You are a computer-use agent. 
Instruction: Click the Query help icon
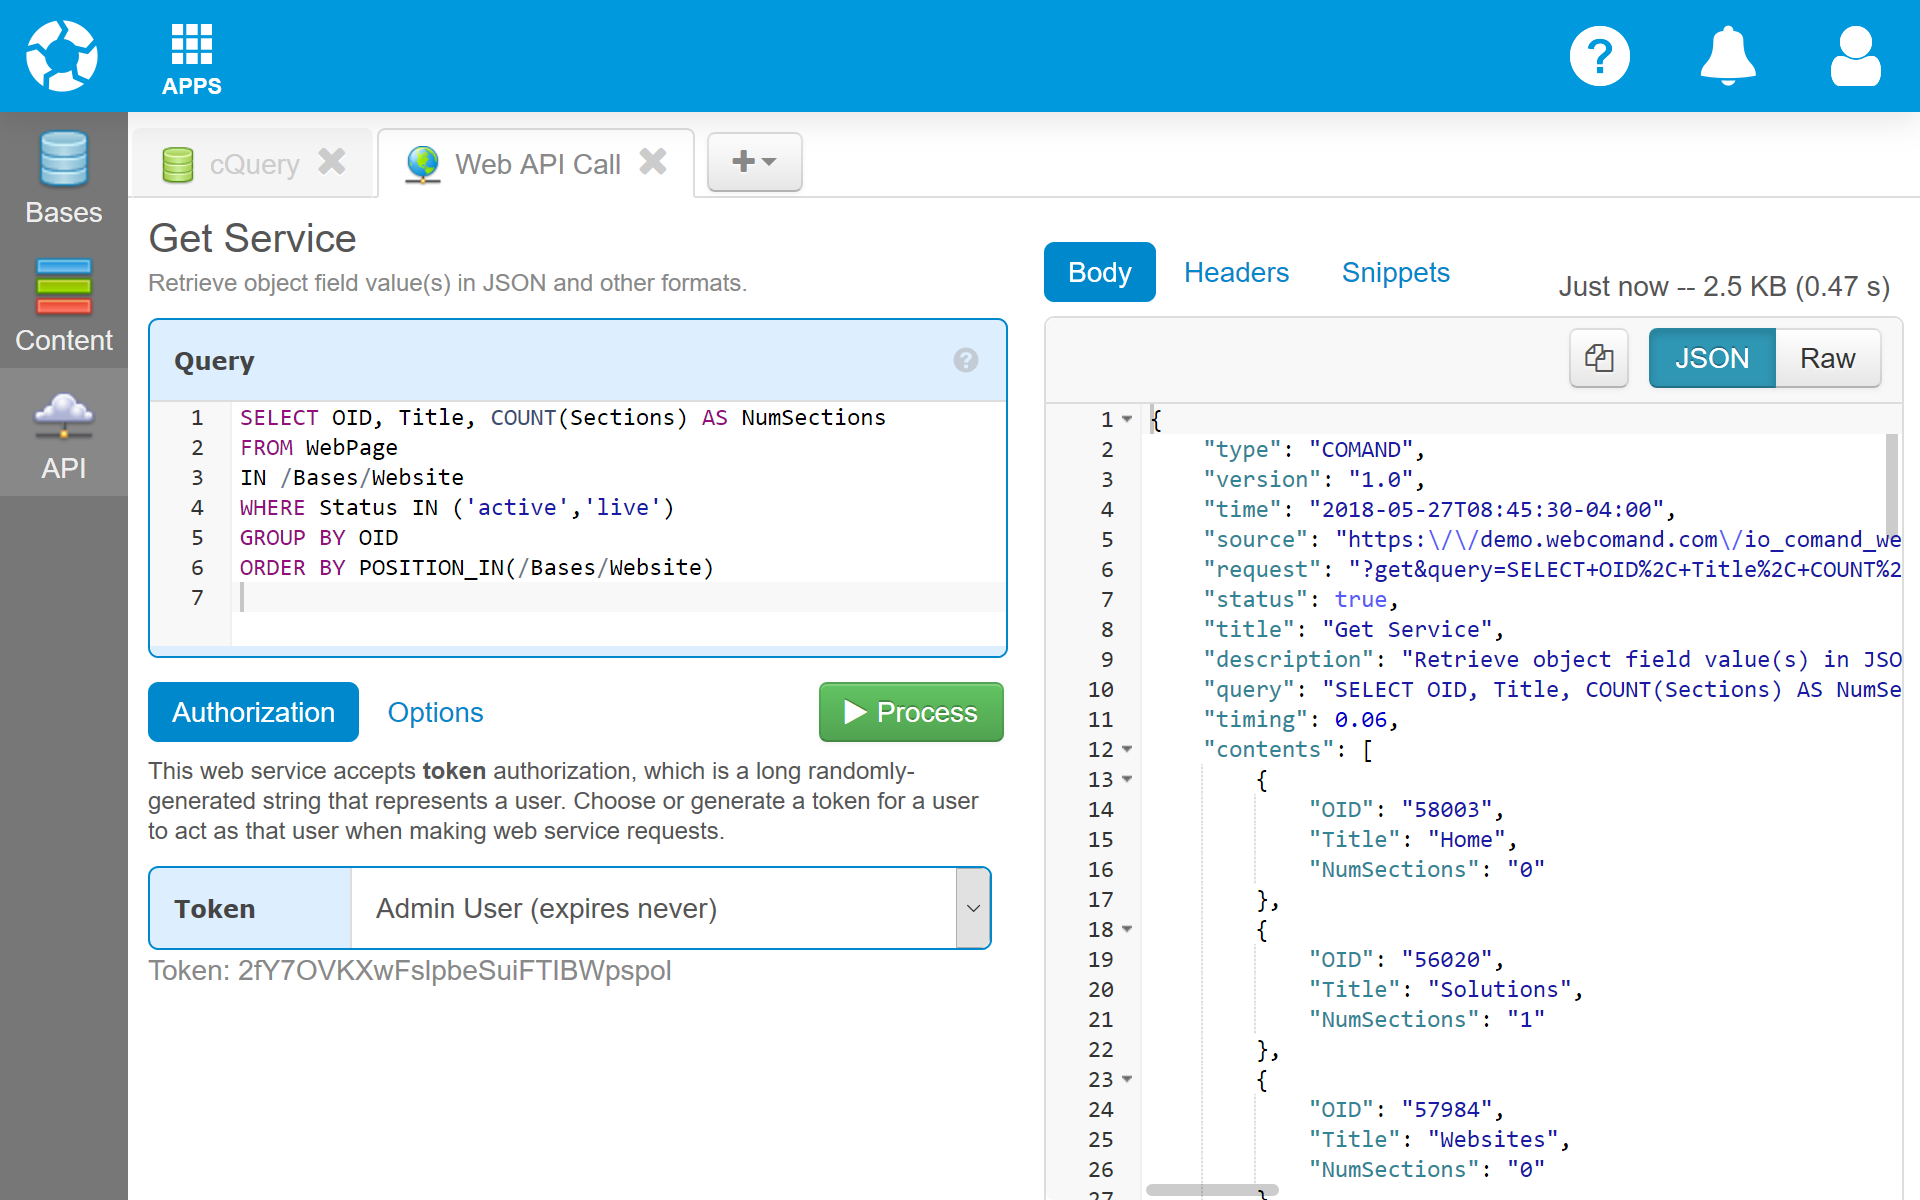pos(965,360)
